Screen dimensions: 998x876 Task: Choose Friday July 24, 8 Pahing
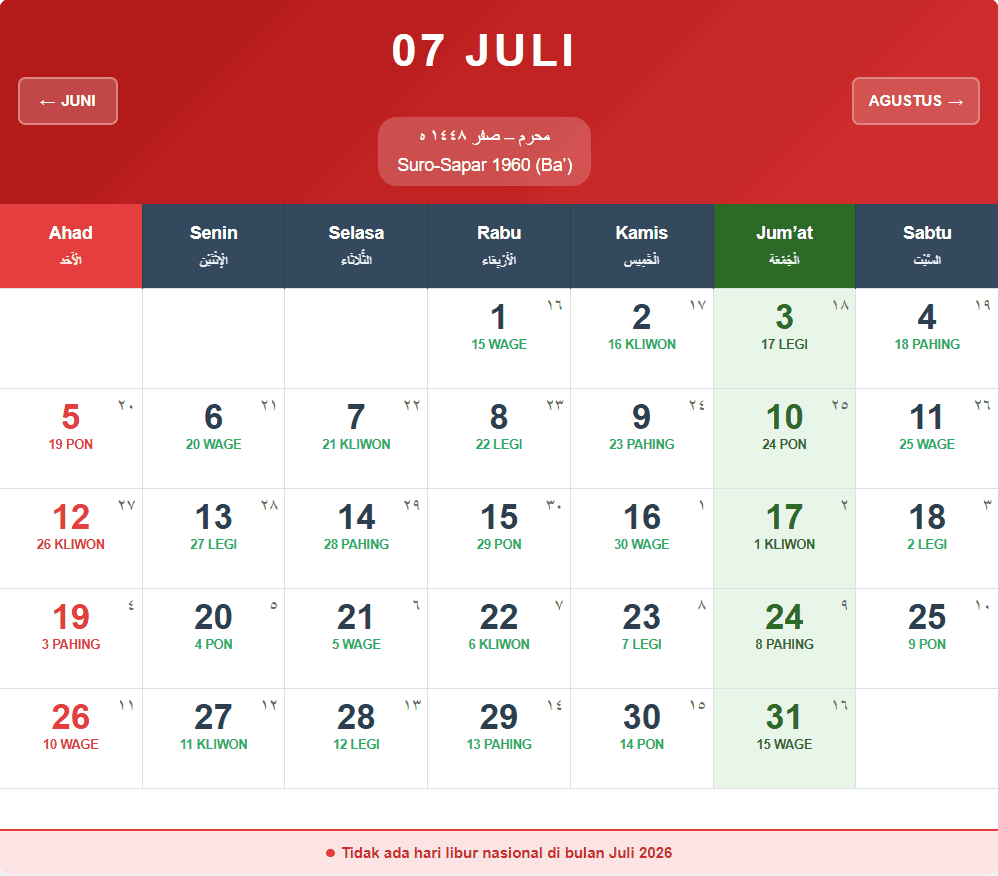[x=784, y=639]
